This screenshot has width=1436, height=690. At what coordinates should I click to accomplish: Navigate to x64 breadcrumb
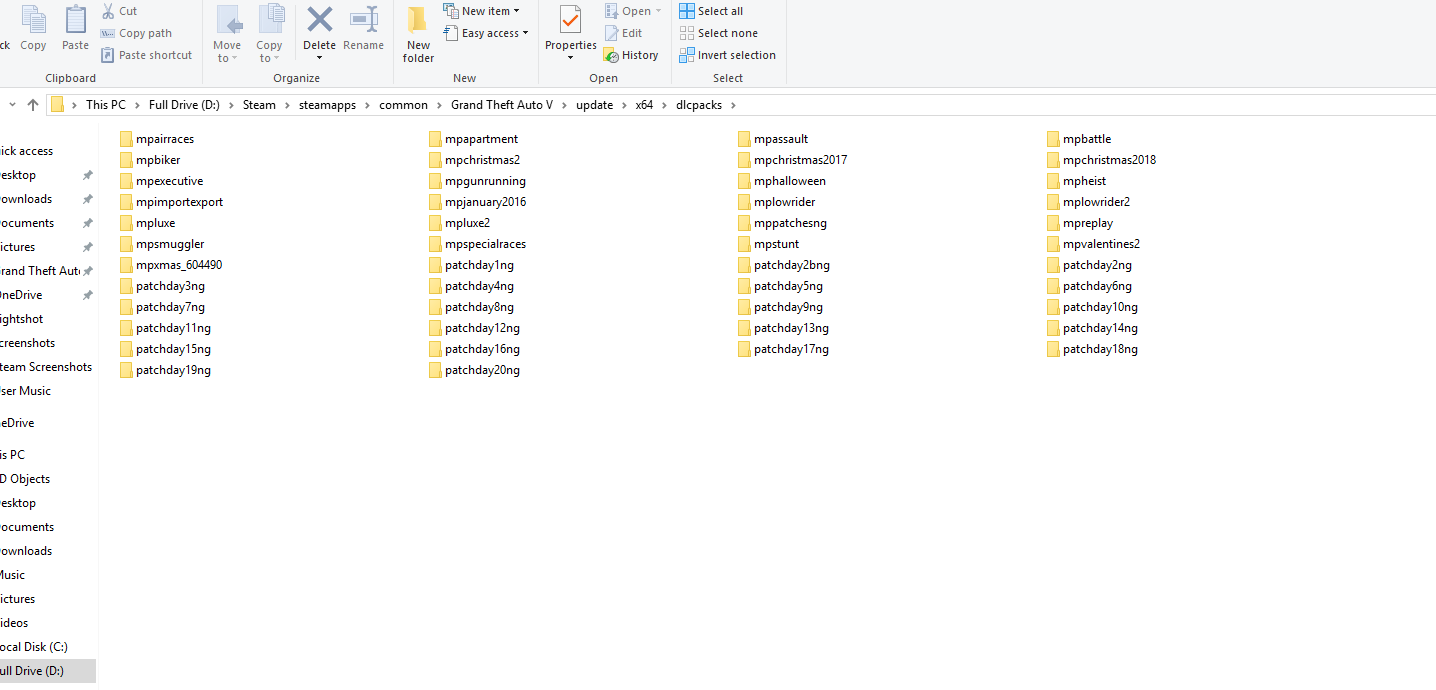click(644, 105)
